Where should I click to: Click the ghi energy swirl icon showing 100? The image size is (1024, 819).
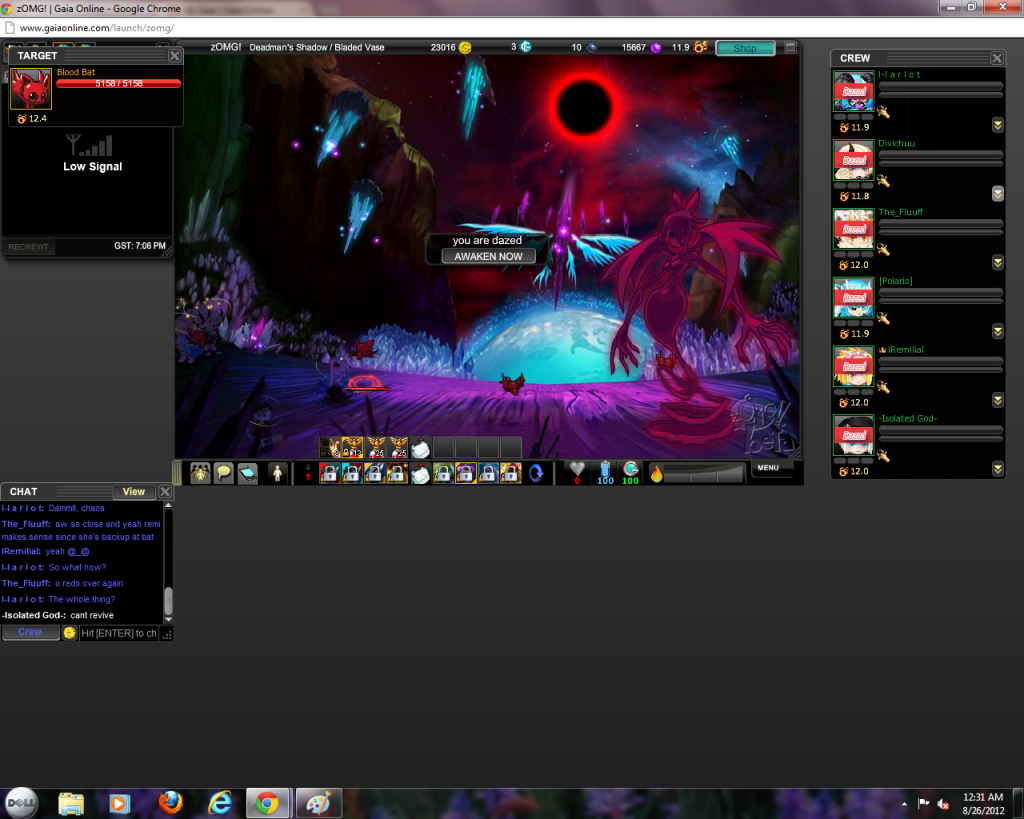coord(630,469)
